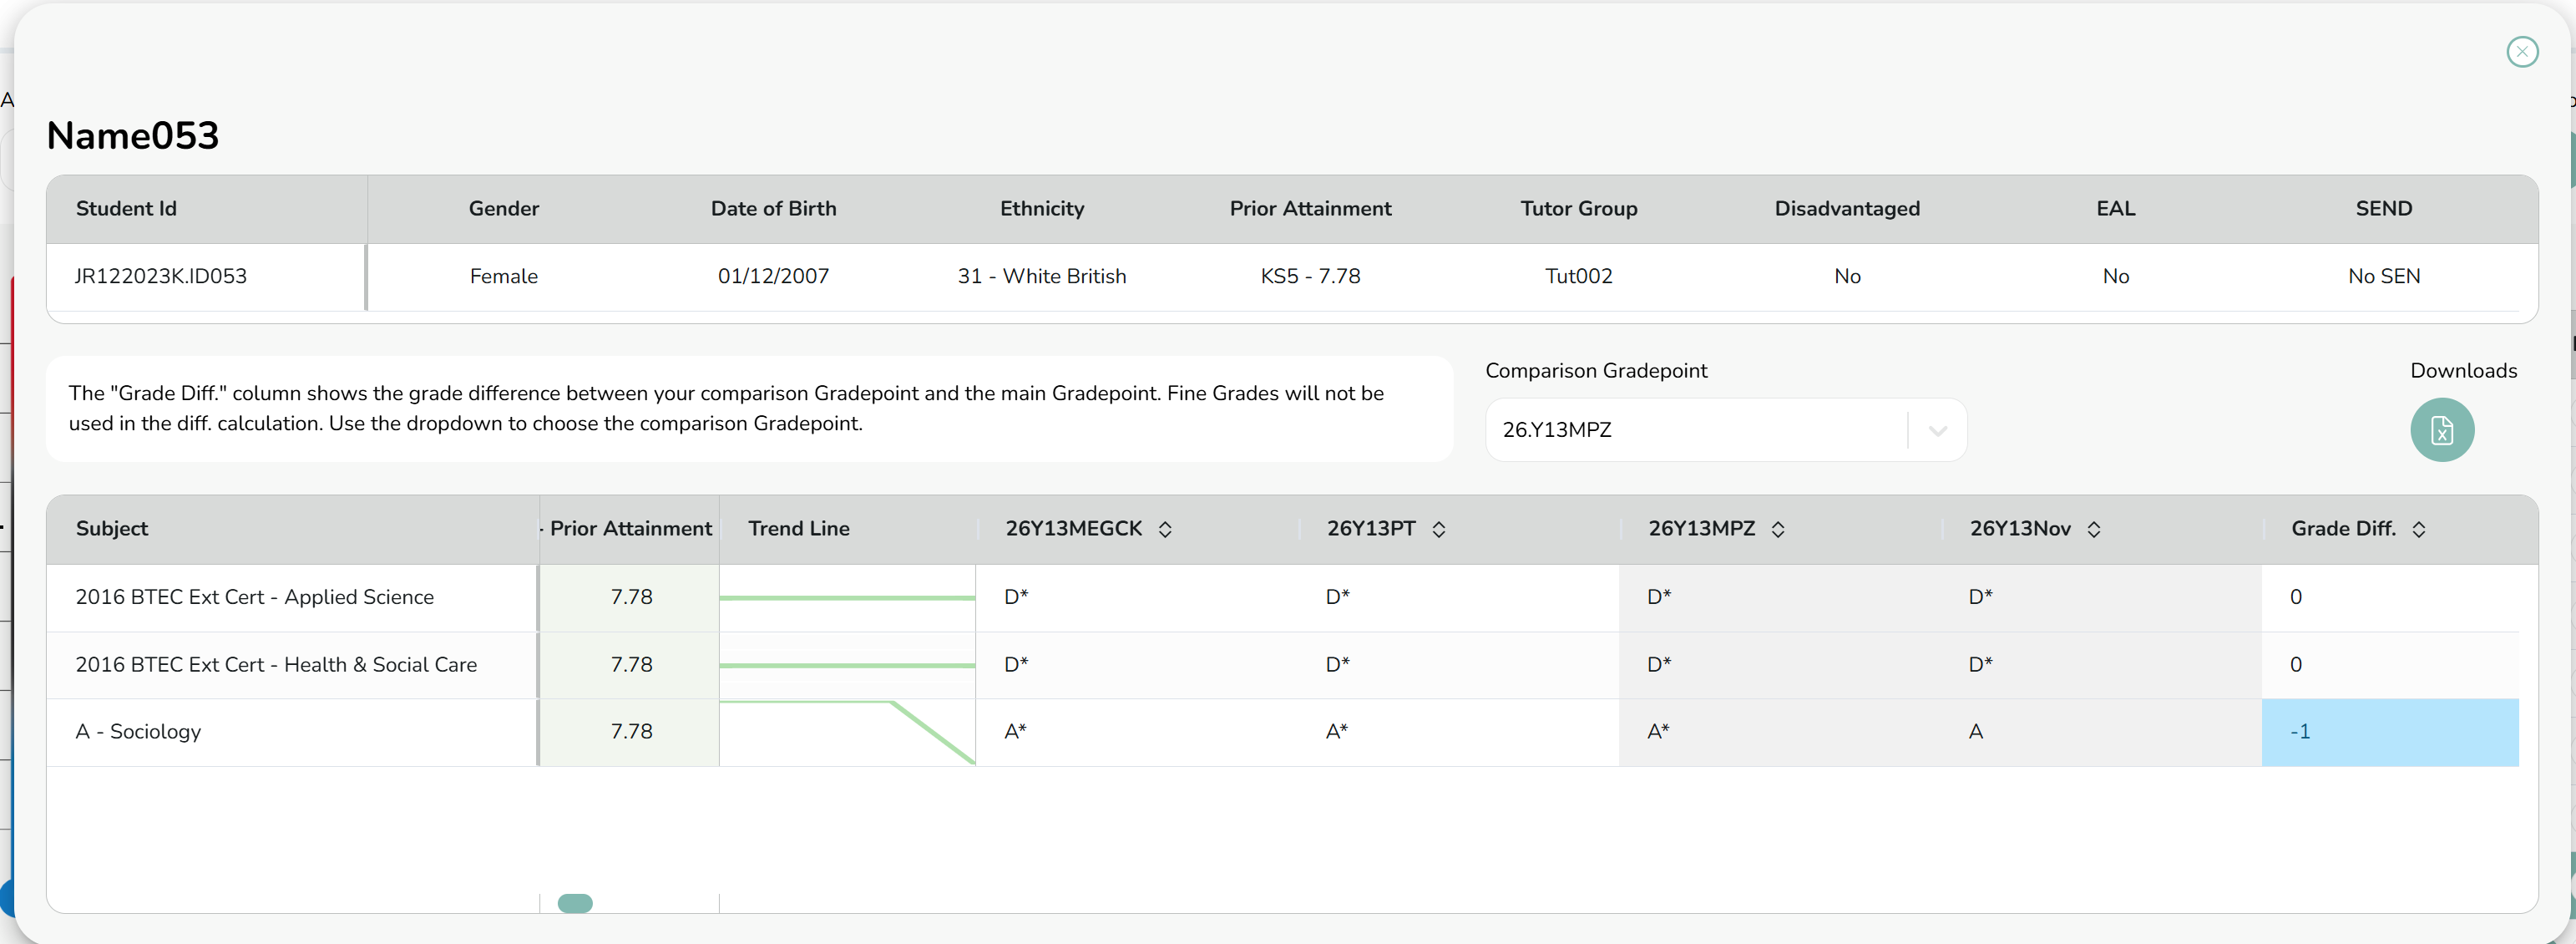Sort by the 26Y13MEGCK column
Screen dimensions: 2576x944
coord(1164,529)
